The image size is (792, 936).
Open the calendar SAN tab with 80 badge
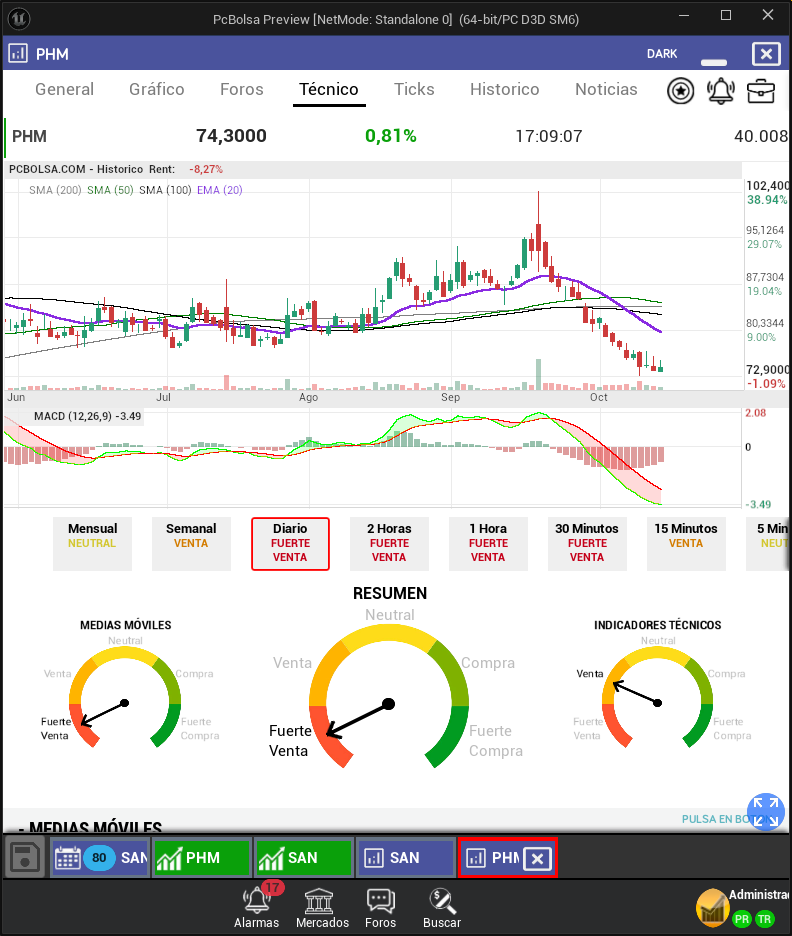(x=100, y=858)
